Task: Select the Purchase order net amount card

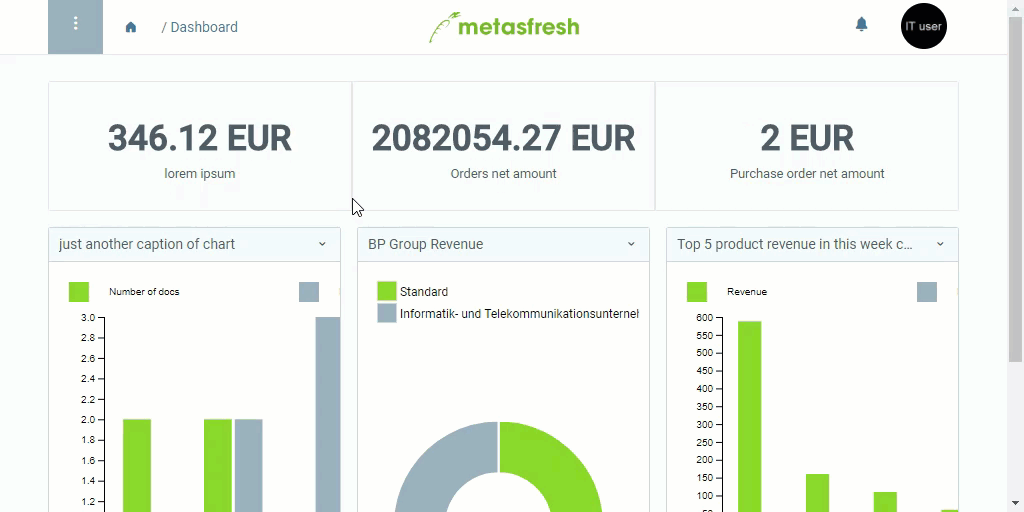Action: point(807,146)
